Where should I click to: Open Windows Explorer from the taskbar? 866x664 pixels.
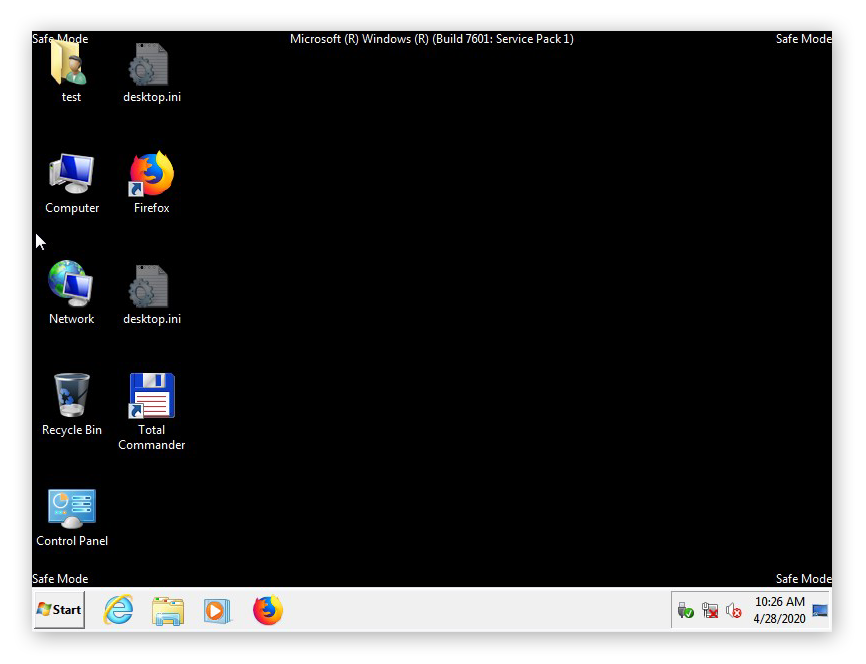tap(167, 609)
